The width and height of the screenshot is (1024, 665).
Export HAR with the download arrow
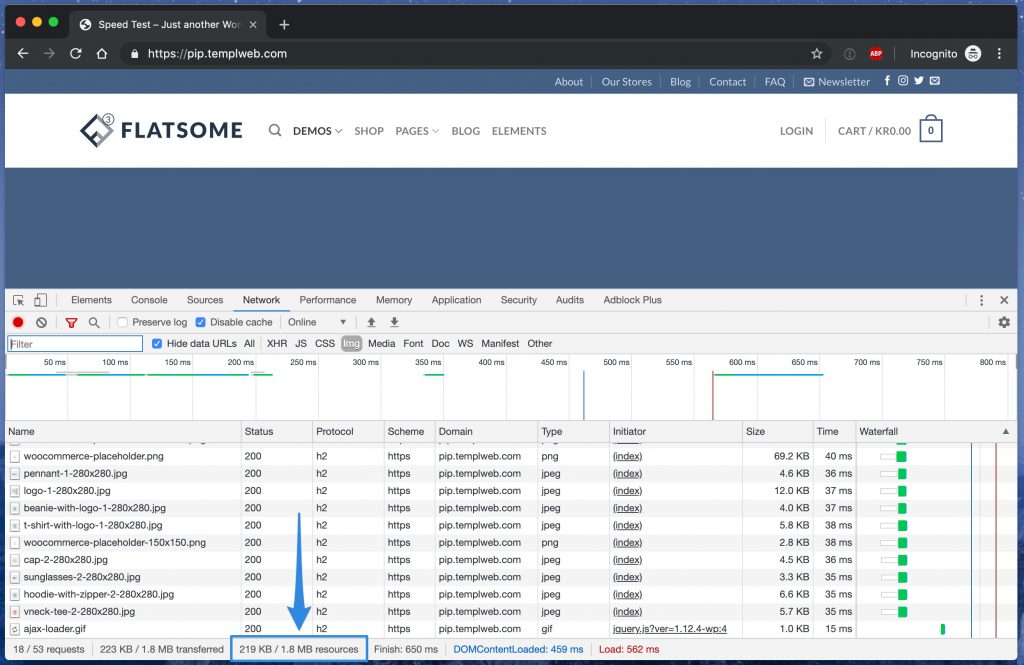(x=394, y=322)
